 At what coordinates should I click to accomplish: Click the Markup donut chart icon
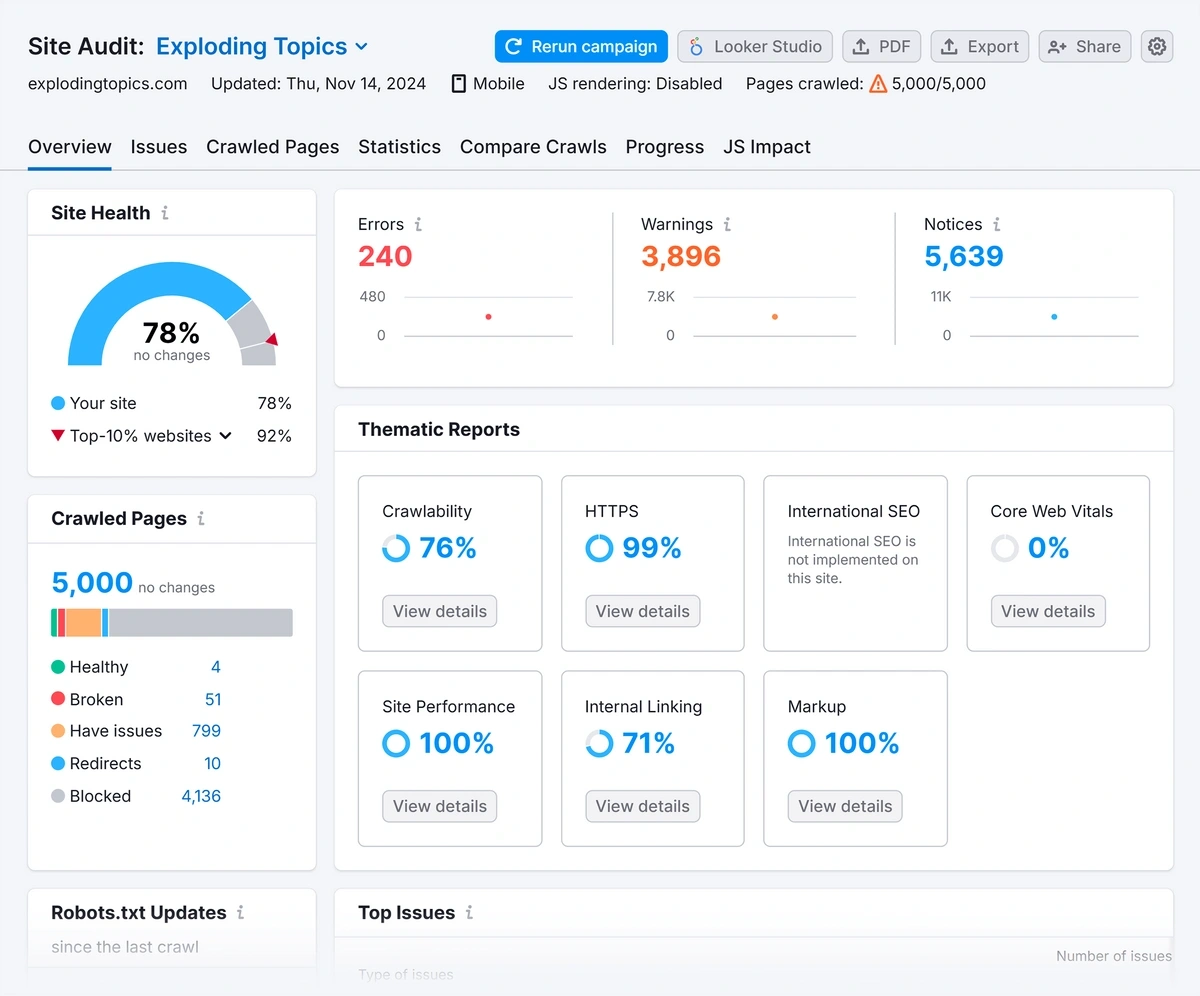pyautogui.click(x=802, y=743)
